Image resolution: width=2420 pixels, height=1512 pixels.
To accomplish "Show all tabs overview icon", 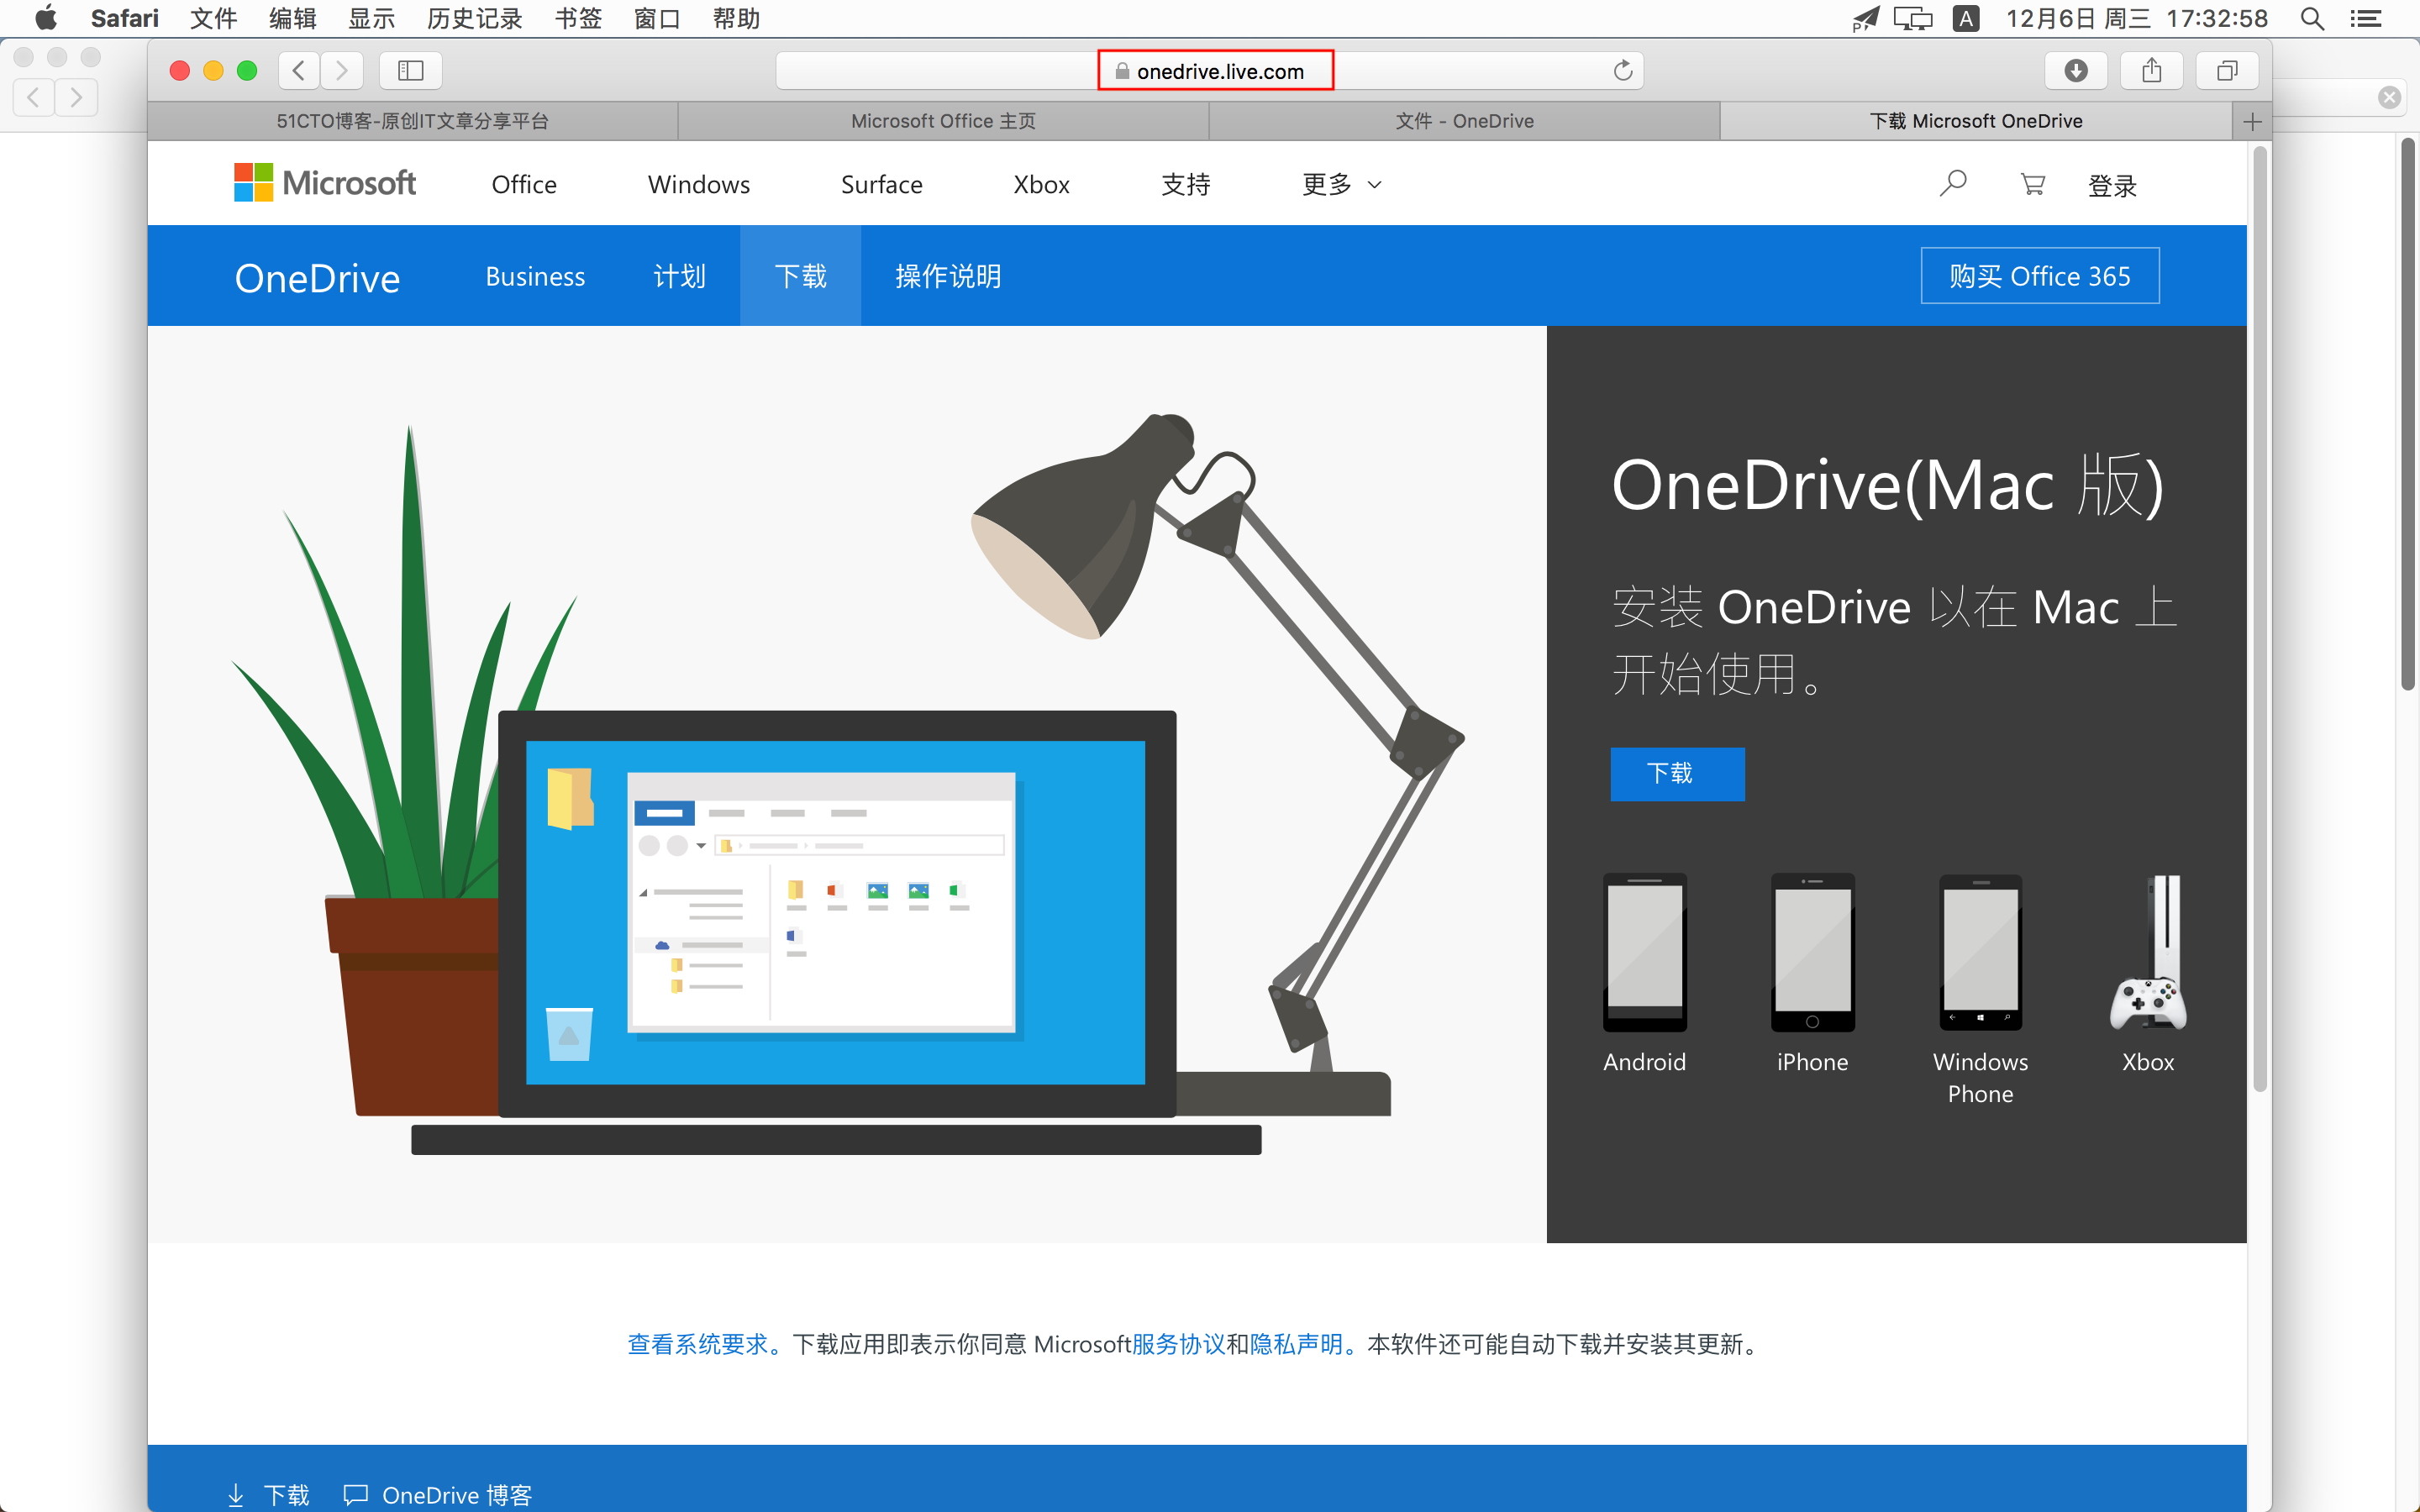I will tap(2227, 70).
